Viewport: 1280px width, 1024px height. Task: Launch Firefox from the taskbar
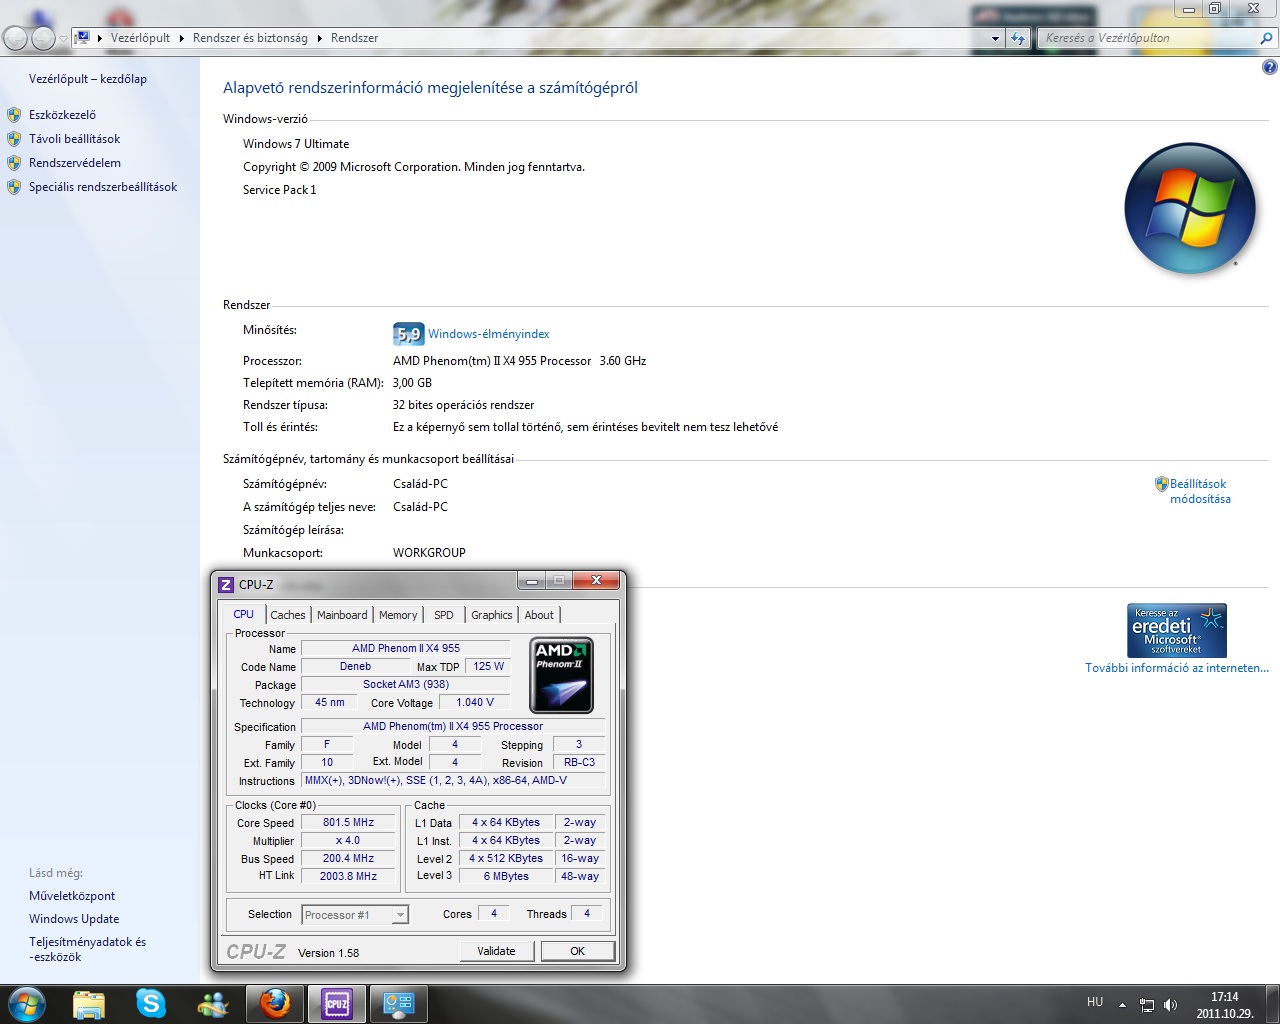pyautogui.click(x=275, y=1004)
